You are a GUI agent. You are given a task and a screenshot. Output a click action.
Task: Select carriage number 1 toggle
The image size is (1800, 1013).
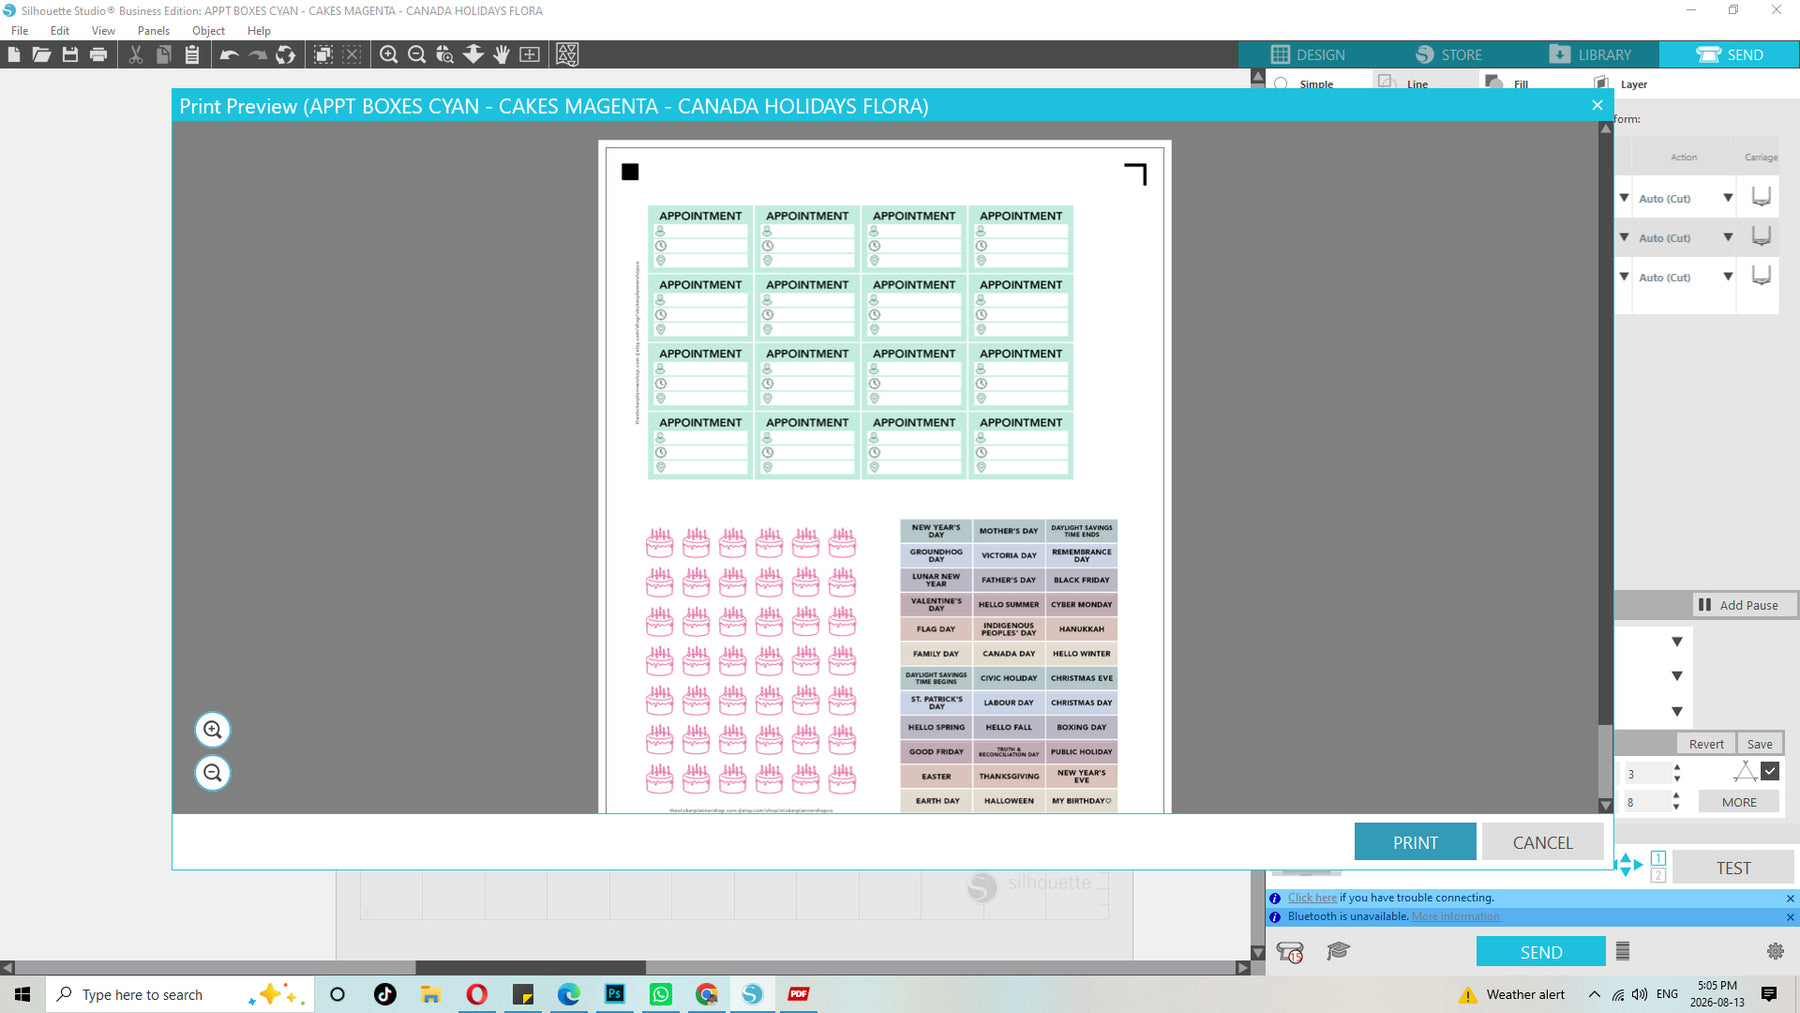click(1658, 858)
